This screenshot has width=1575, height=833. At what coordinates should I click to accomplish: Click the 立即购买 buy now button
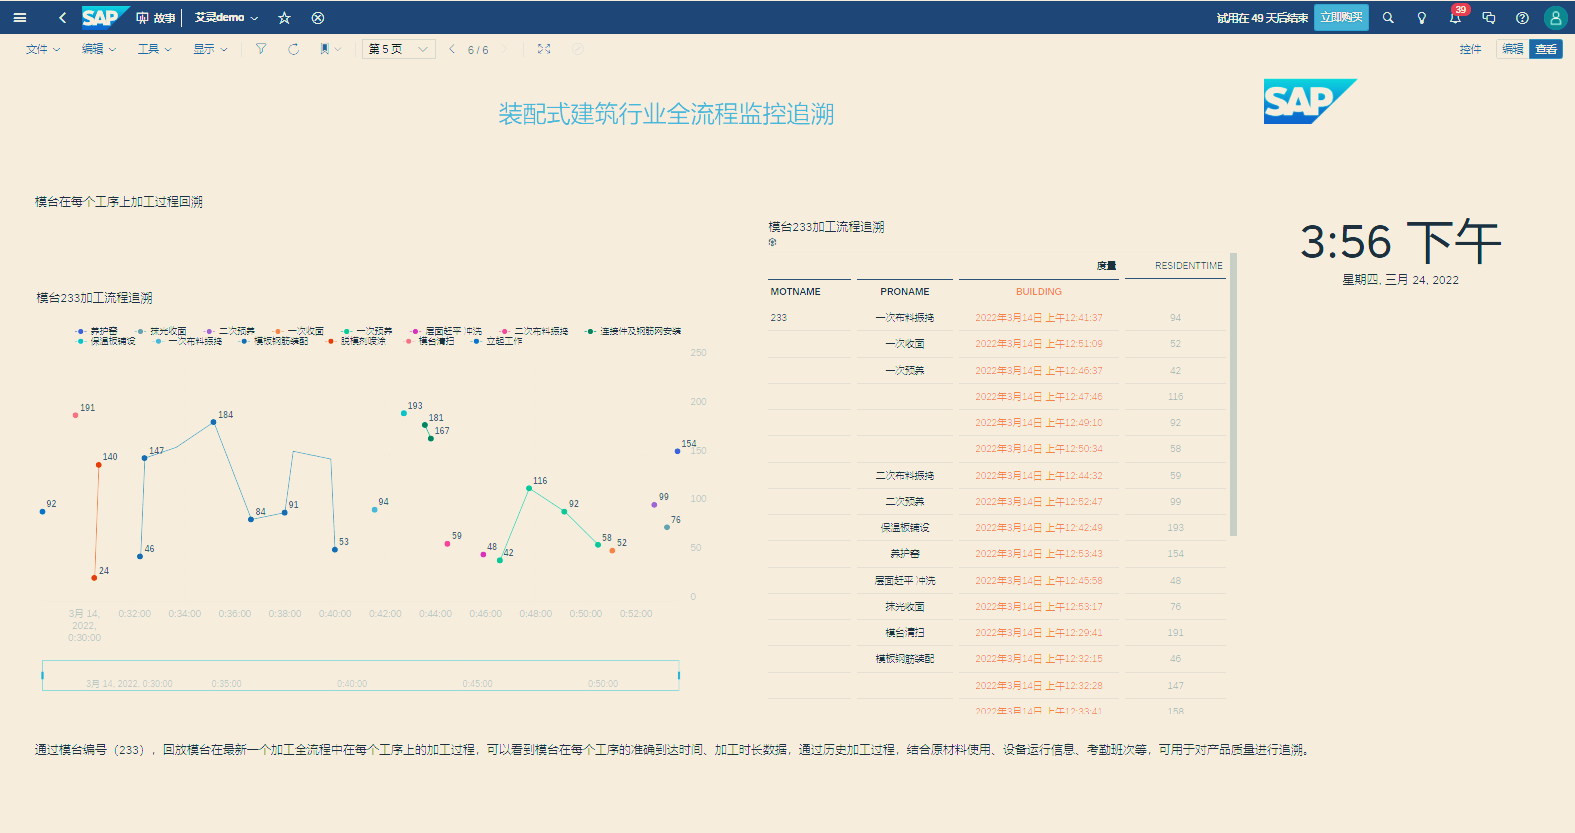pos(1341,18)
